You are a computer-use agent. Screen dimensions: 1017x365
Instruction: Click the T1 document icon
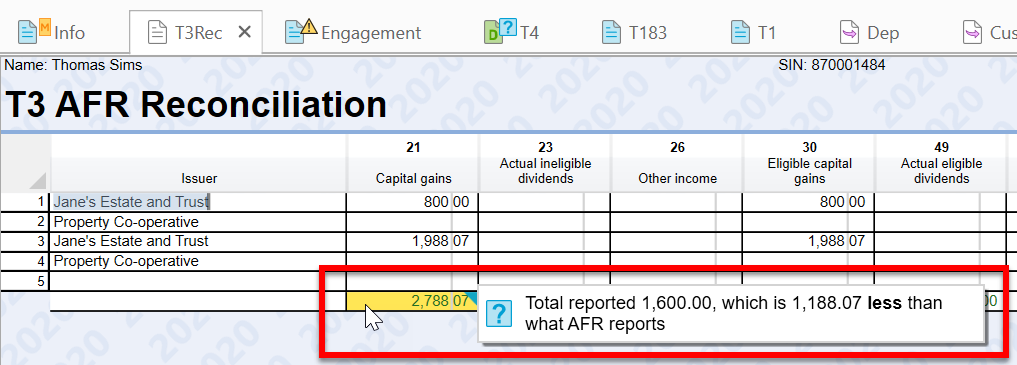pyautogui.click(x=741, y=32)
